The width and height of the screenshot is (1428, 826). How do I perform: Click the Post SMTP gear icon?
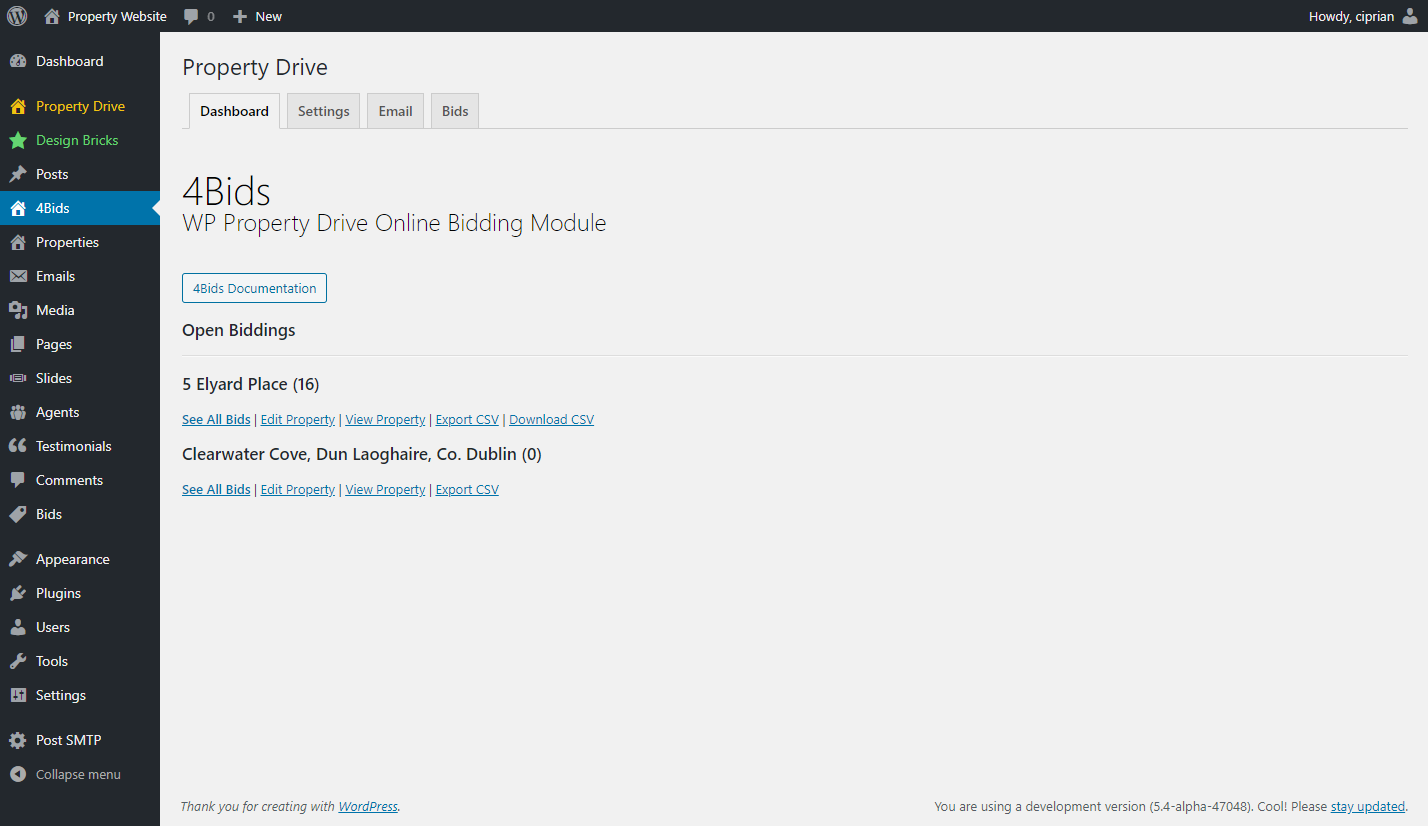pyautogui.click(x=18, y=740)
